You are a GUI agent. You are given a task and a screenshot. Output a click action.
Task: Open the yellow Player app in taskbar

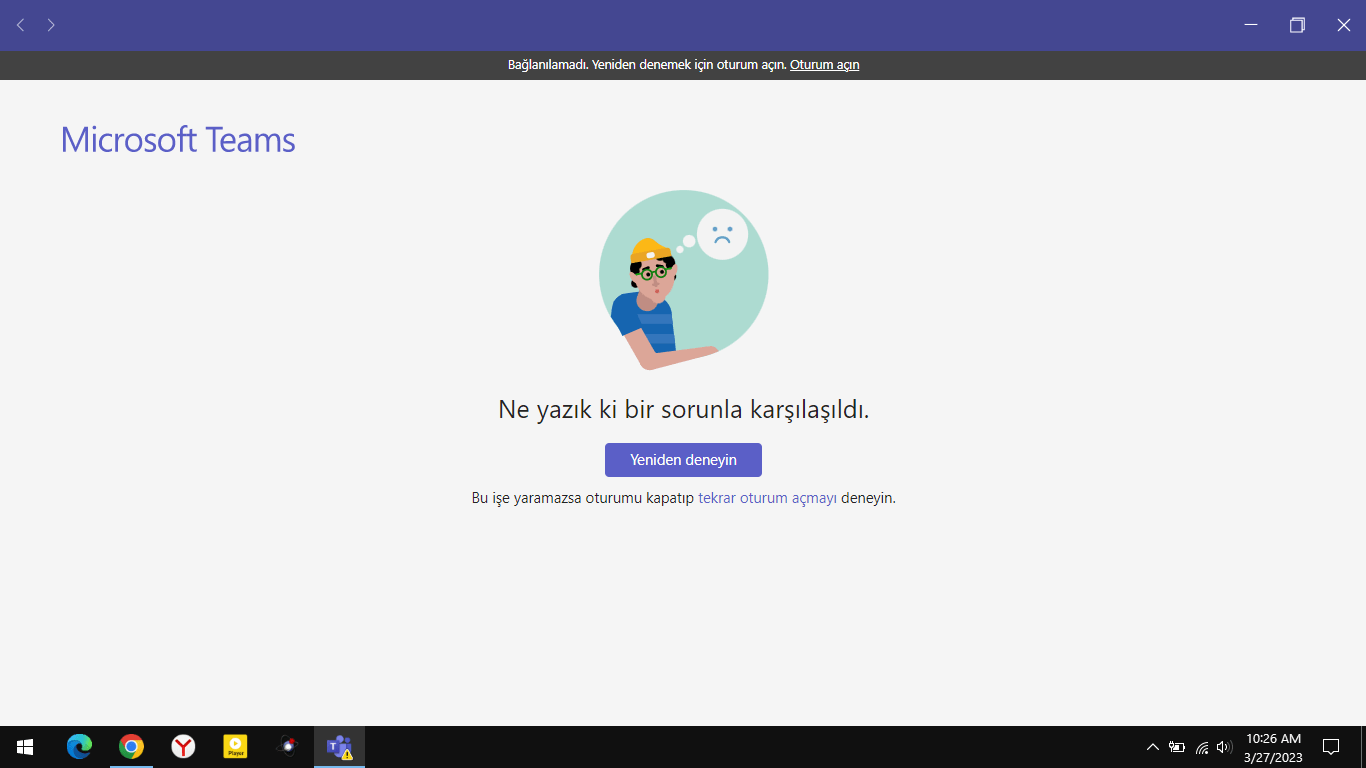(x=235, y=747)
